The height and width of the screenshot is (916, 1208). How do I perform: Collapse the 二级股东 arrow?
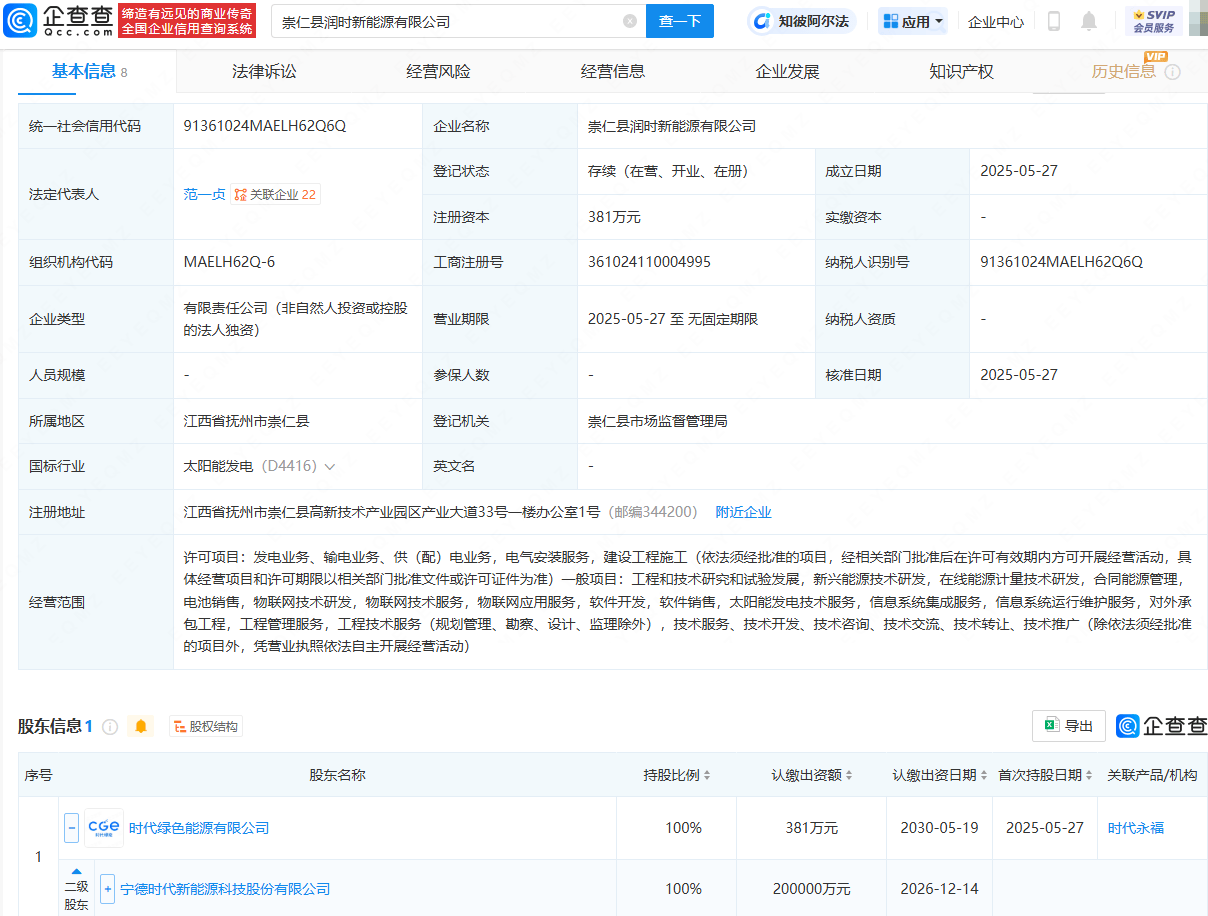tap(76, 871)
